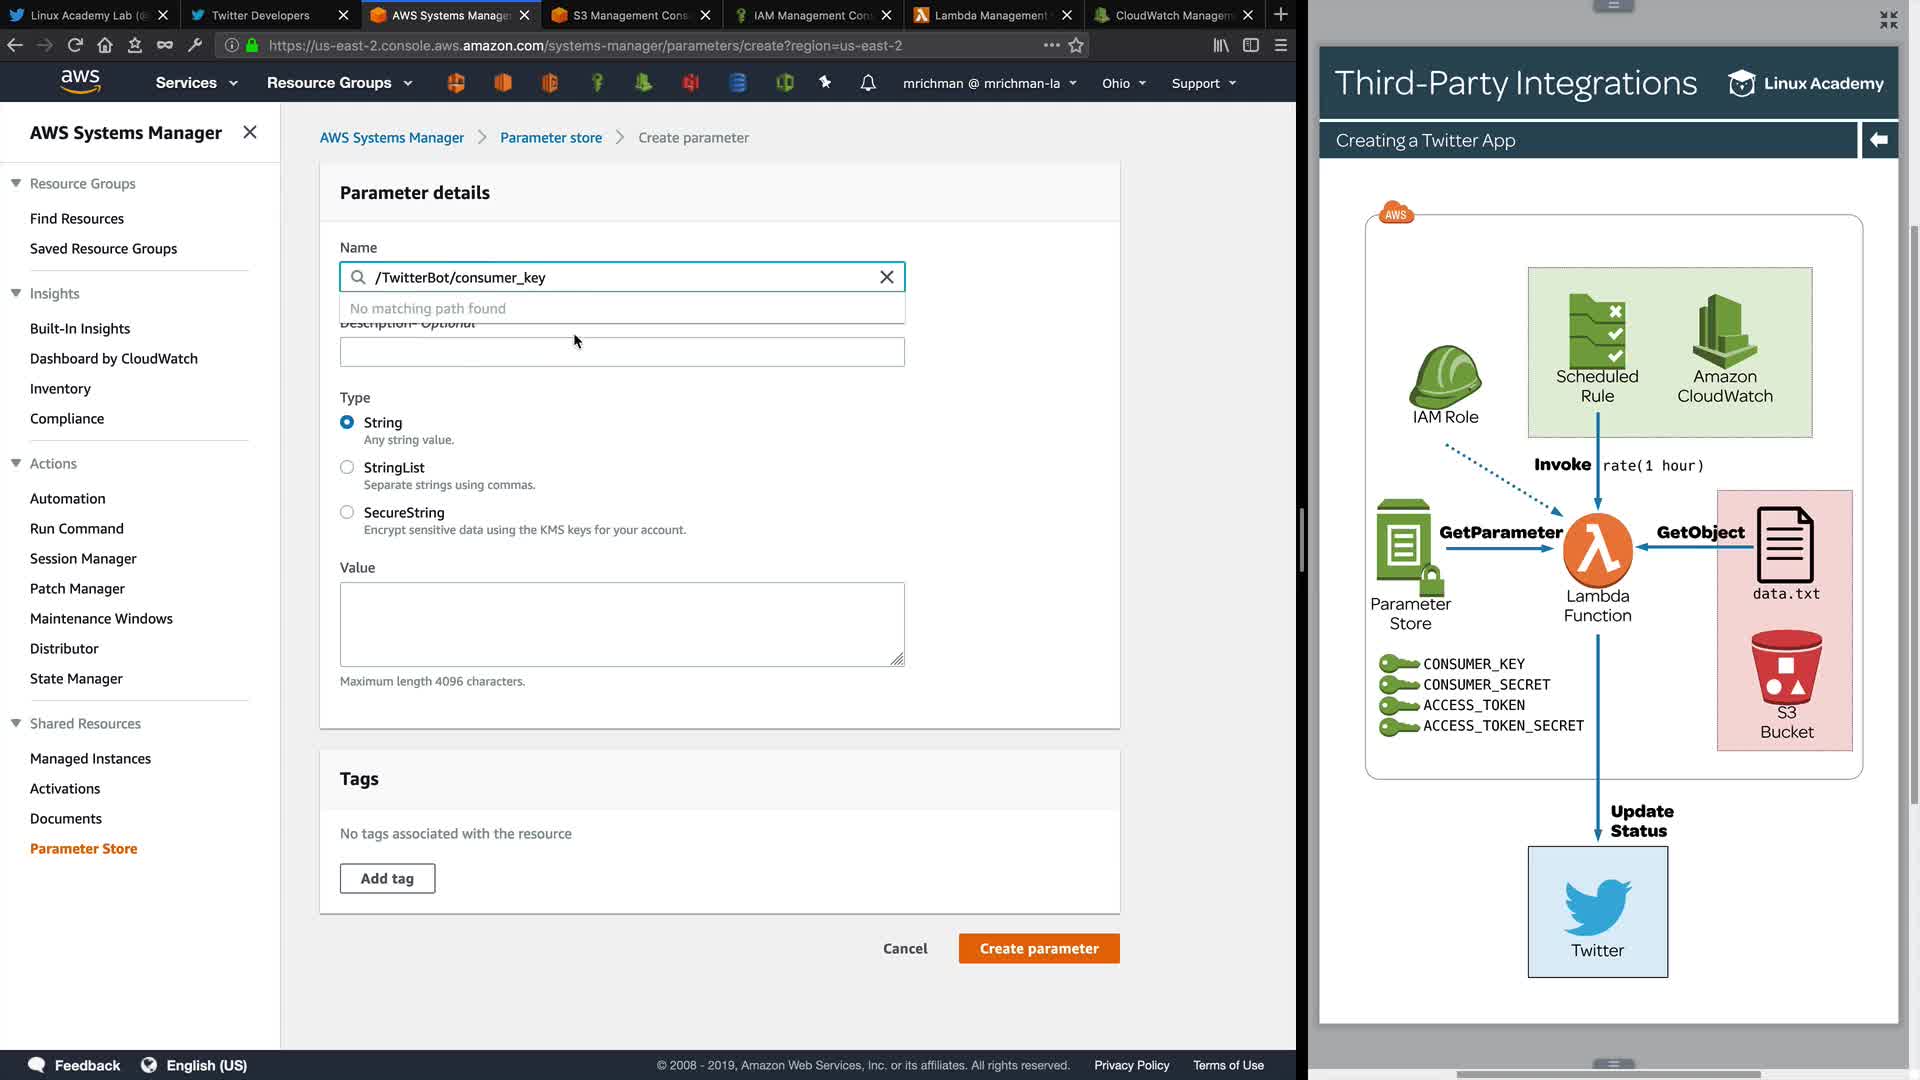The width and height of the screenshot is (1920, 1080).
Task: Open the Services dropdown menu
Action: 196,83
